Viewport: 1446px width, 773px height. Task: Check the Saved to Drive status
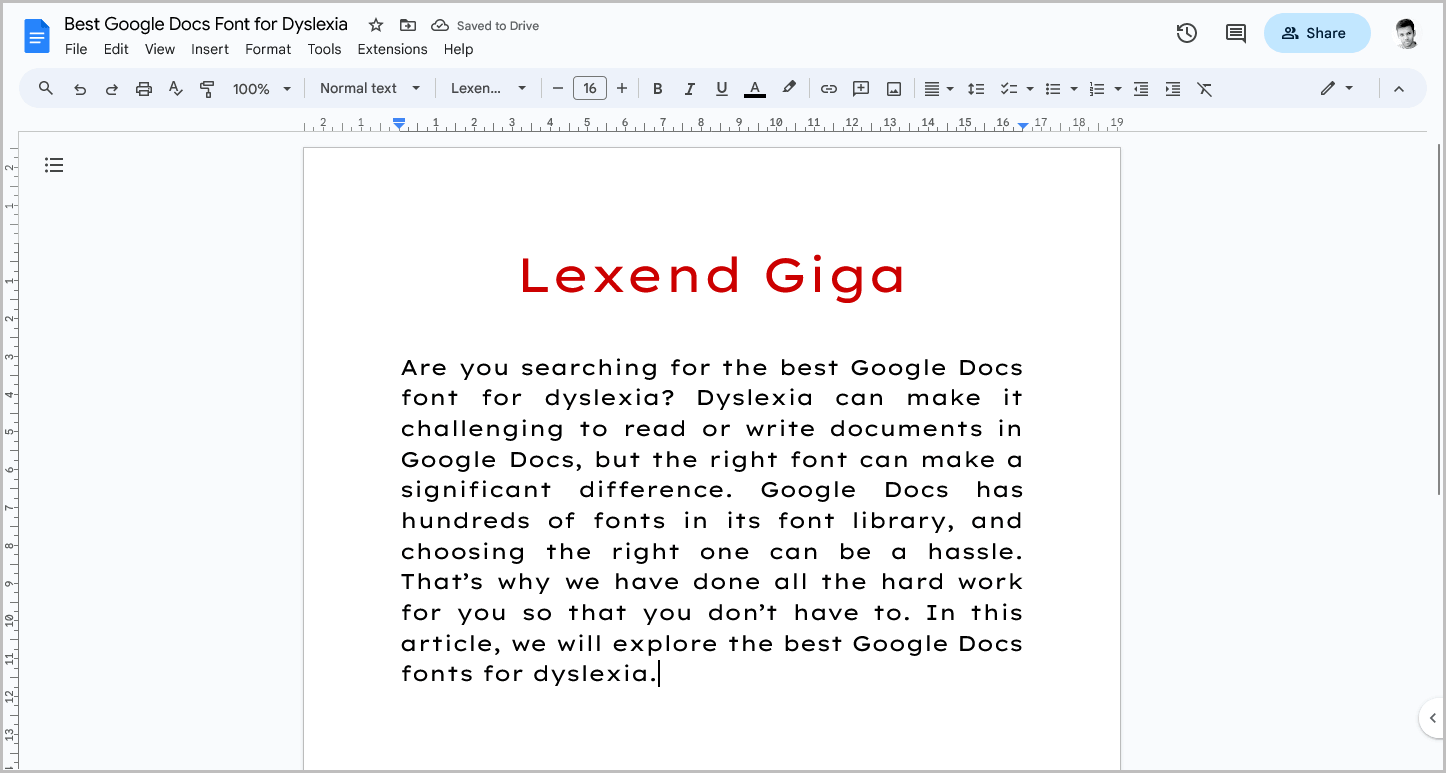pyautogui.click(x=485, y=26)
